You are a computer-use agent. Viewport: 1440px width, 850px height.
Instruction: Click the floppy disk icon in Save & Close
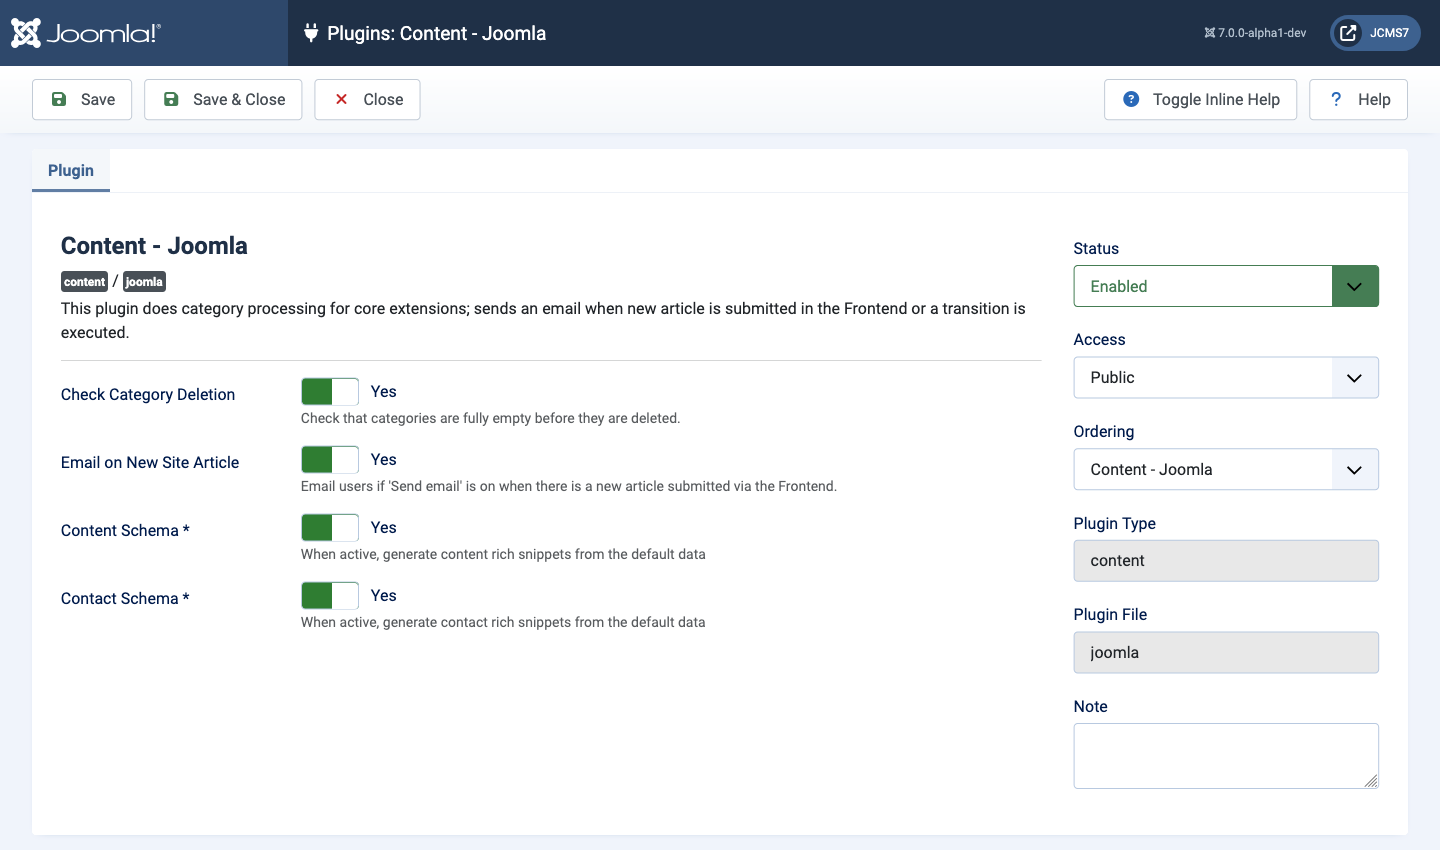coord(171,99)
